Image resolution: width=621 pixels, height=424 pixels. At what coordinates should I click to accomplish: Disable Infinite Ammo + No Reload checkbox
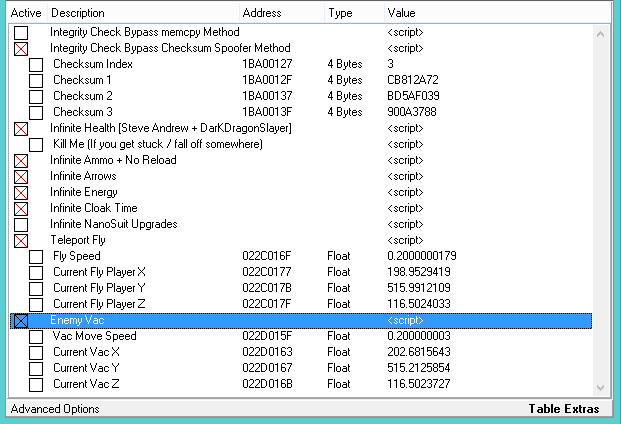(x=21, y=161)
